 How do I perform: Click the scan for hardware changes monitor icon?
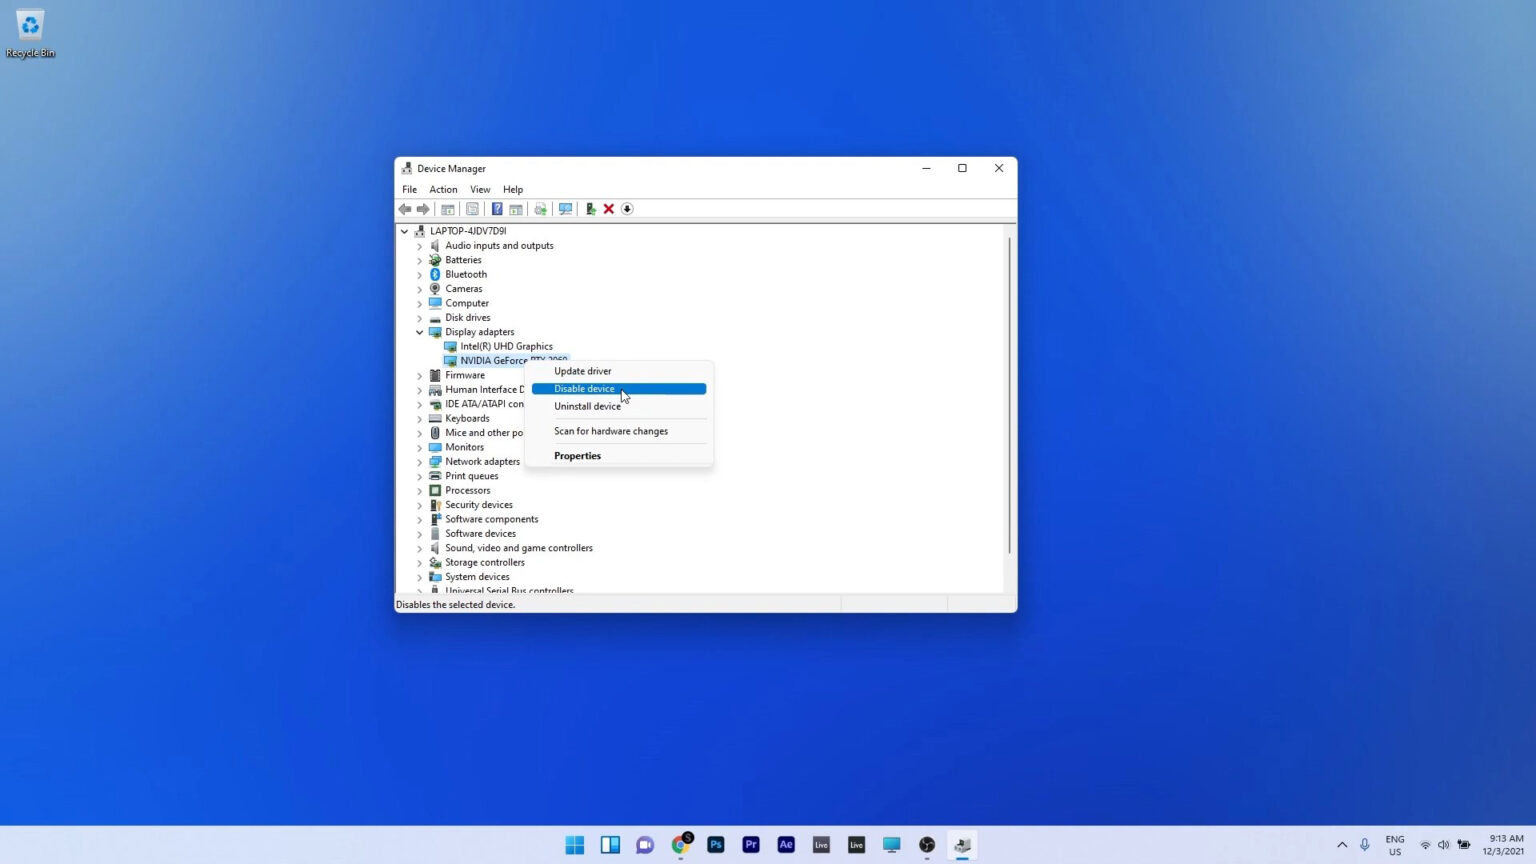coord(565,209)
